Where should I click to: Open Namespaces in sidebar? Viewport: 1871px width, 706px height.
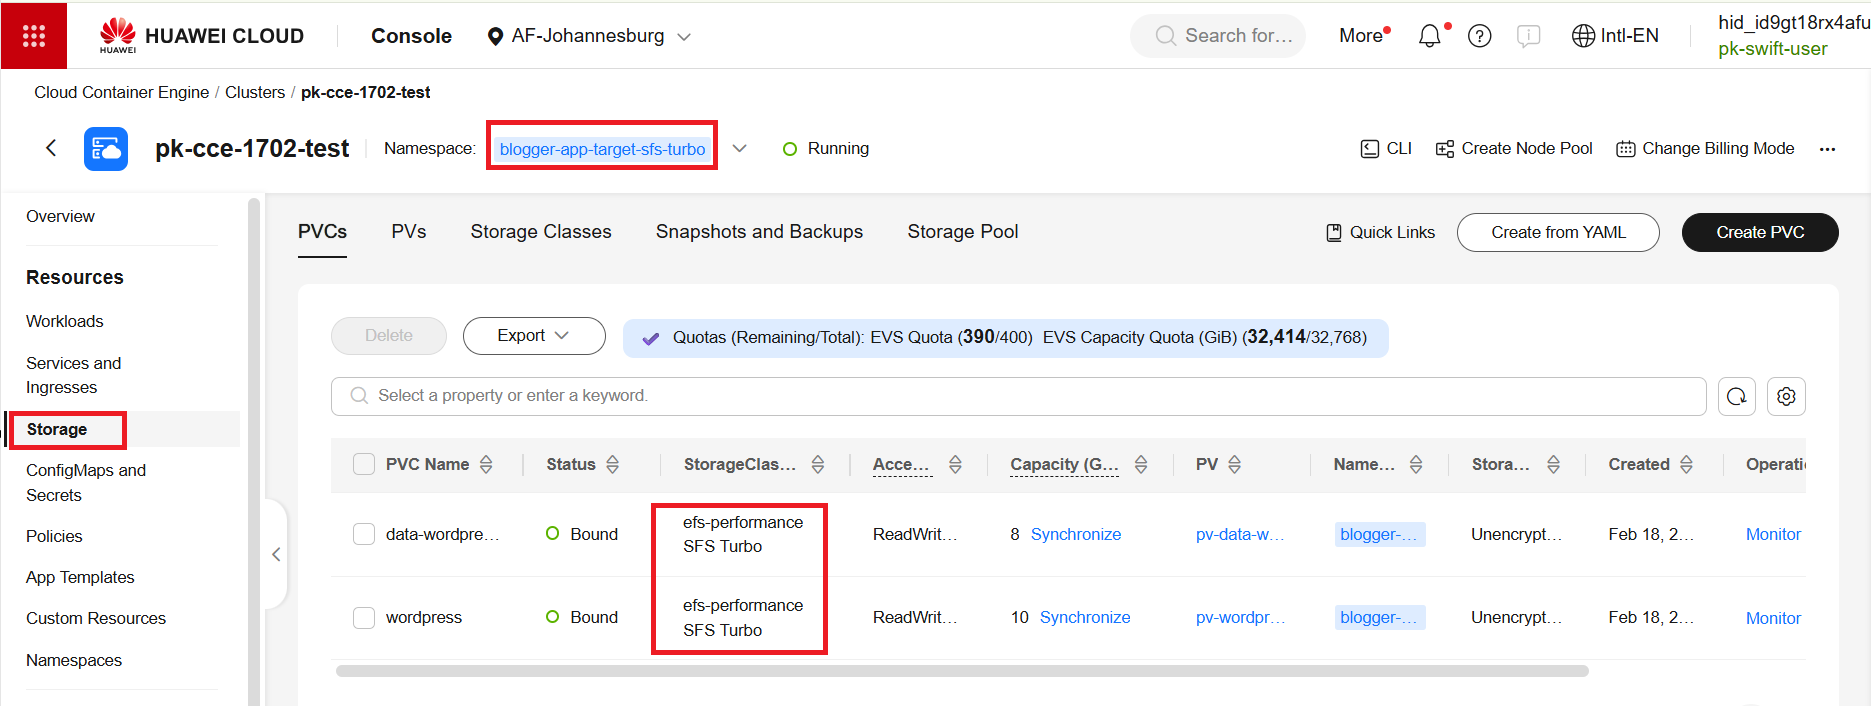pyautogui.click(x=74, y=660)
